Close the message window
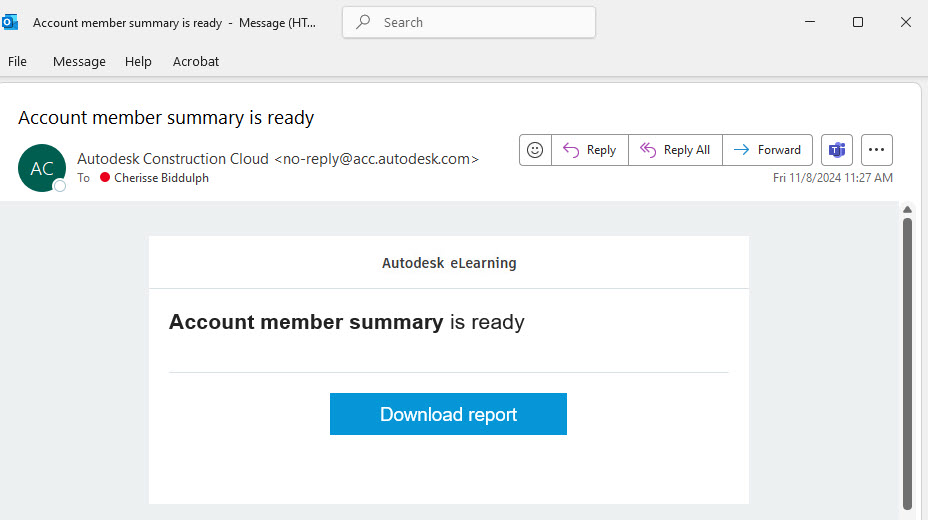 pos(906,22)
